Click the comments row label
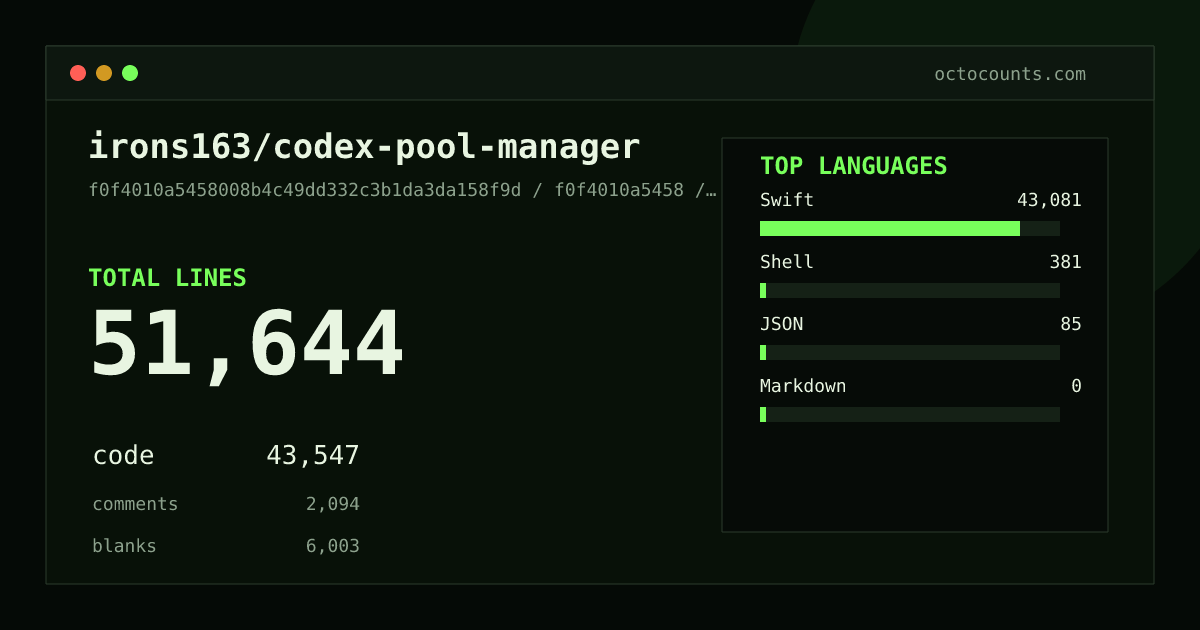Screen dimensions: 1200x630 135,504
